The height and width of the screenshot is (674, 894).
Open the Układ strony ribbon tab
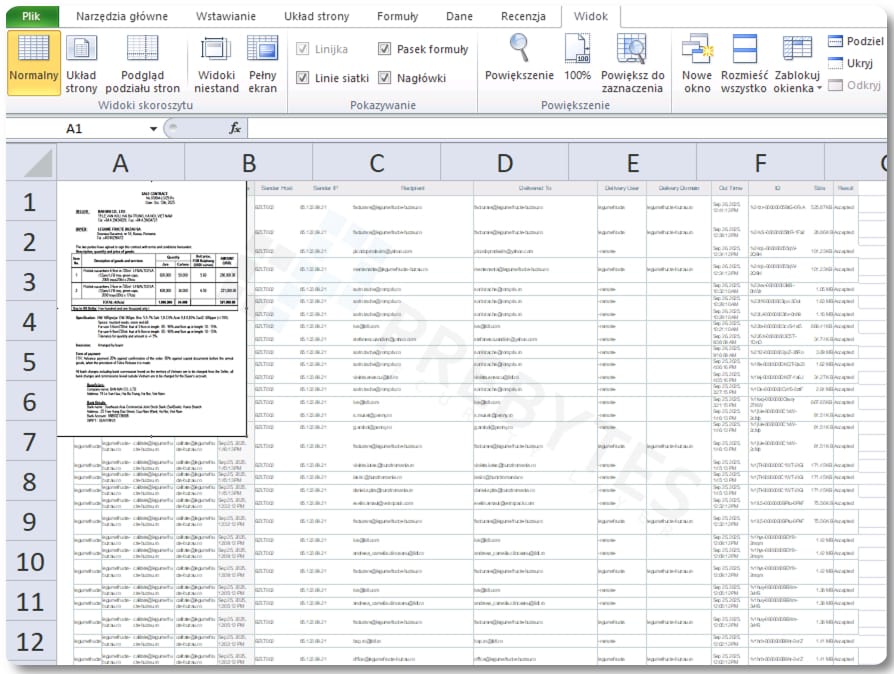point(316,16)
